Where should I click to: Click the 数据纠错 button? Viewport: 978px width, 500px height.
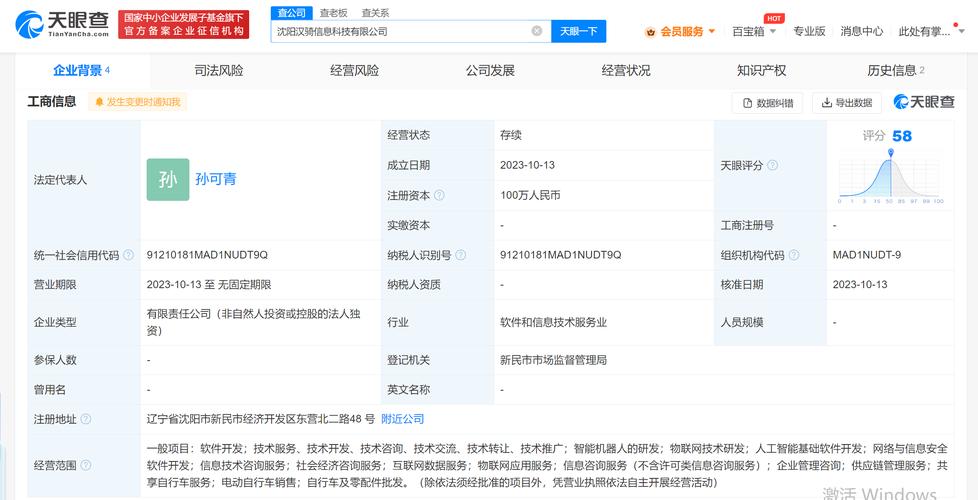(x=767, y=103)
